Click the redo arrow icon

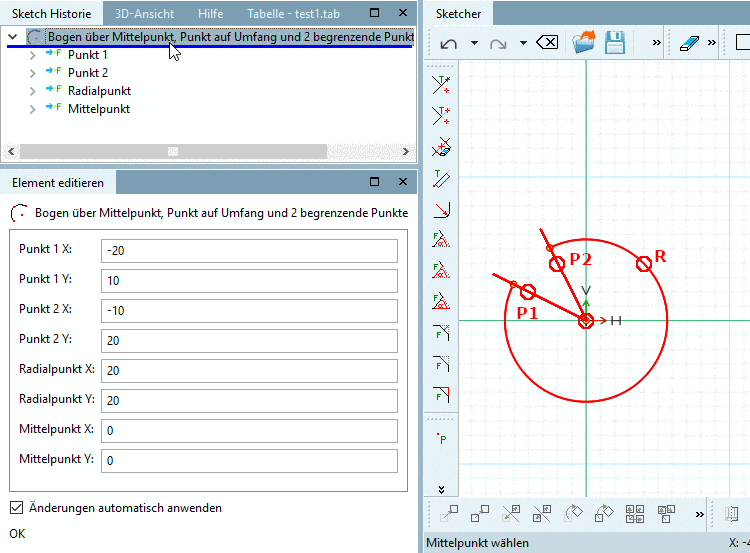pos(498,44)
